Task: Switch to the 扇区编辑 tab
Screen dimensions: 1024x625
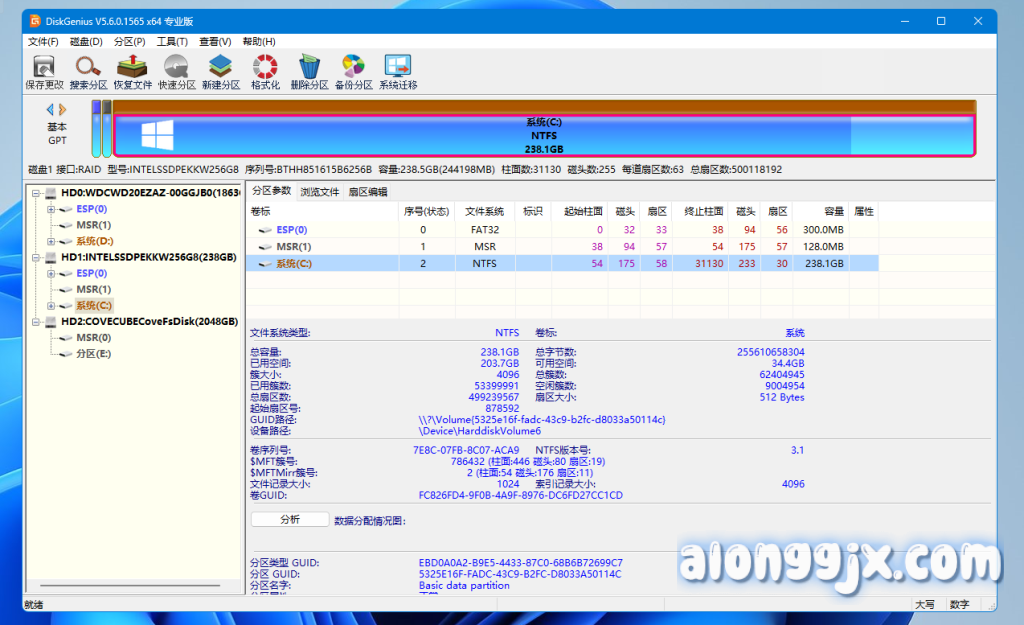Action: coord(367,191)
